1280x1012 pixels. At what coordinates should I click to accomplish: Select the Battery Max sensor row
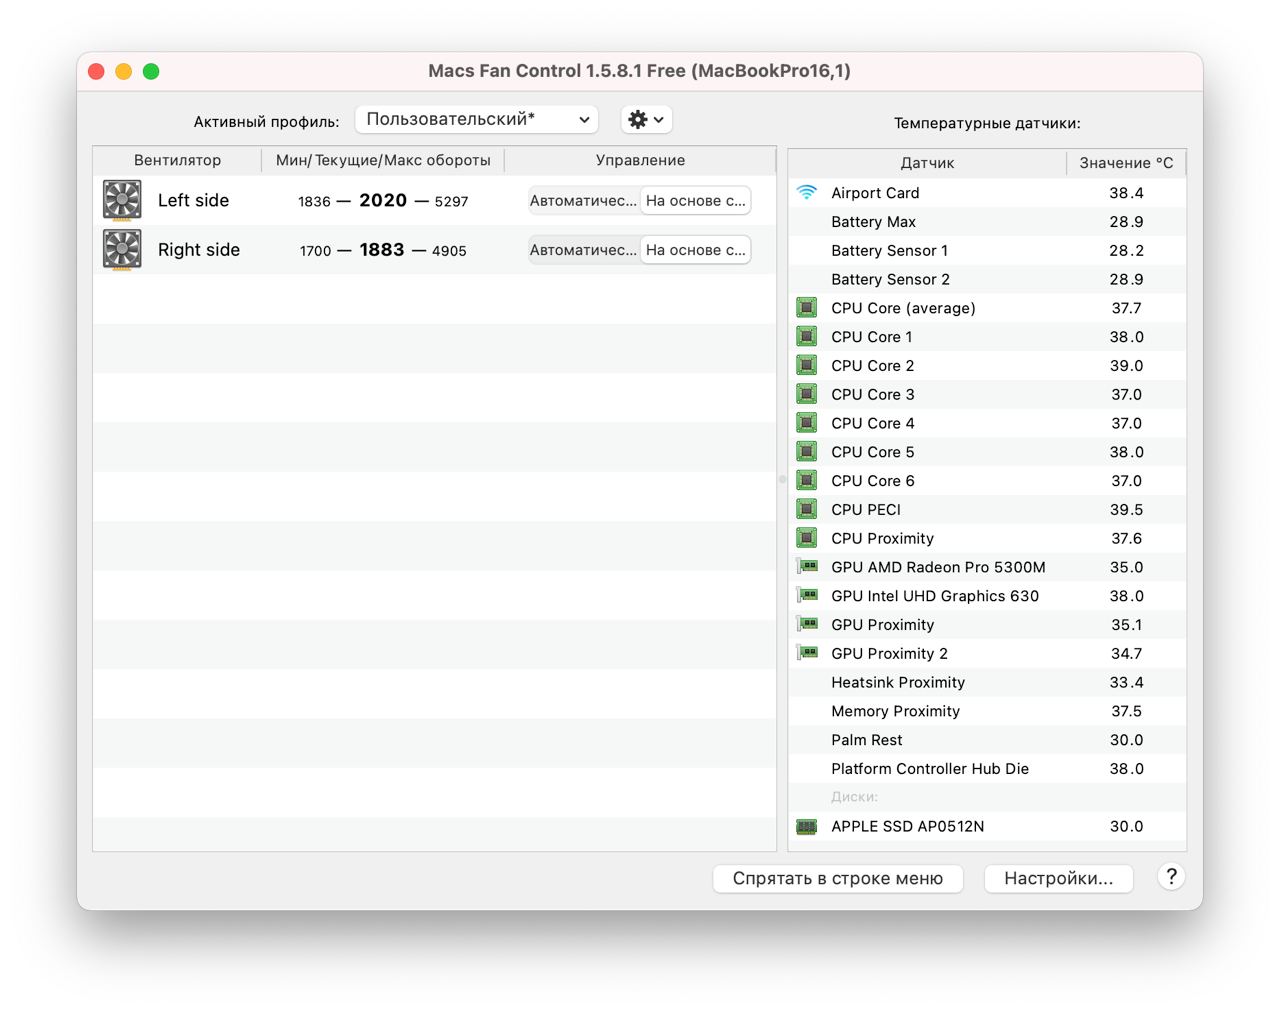coord(987,222)
